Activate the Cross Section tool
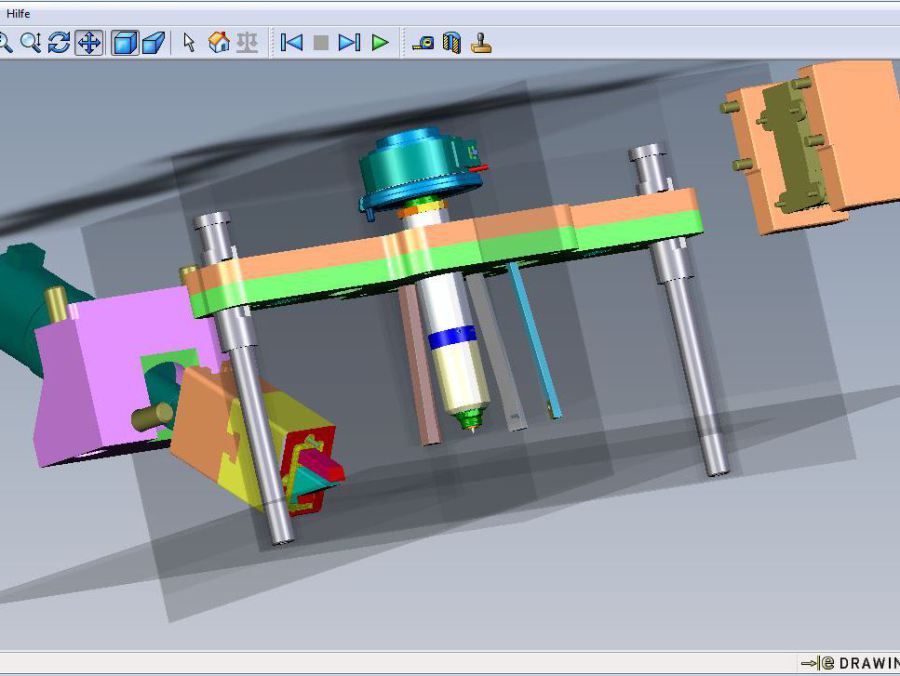The height and width of the screenshot is (676, 900). (x=452, y=43)
